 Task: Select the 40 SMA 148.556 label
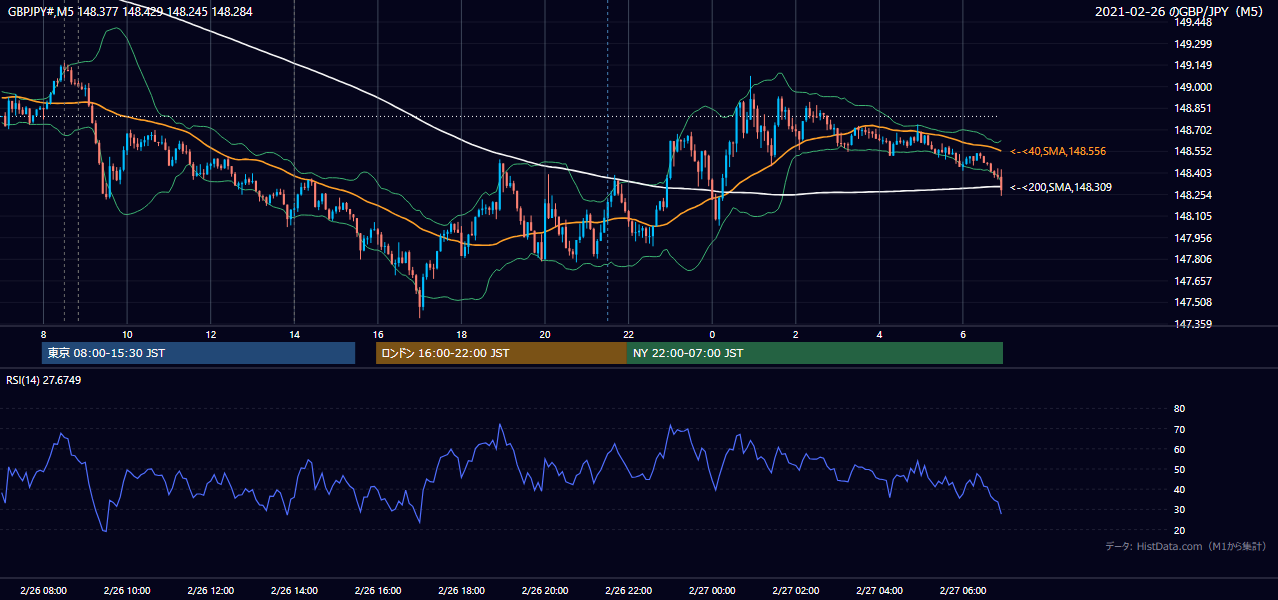(1058, 151)
